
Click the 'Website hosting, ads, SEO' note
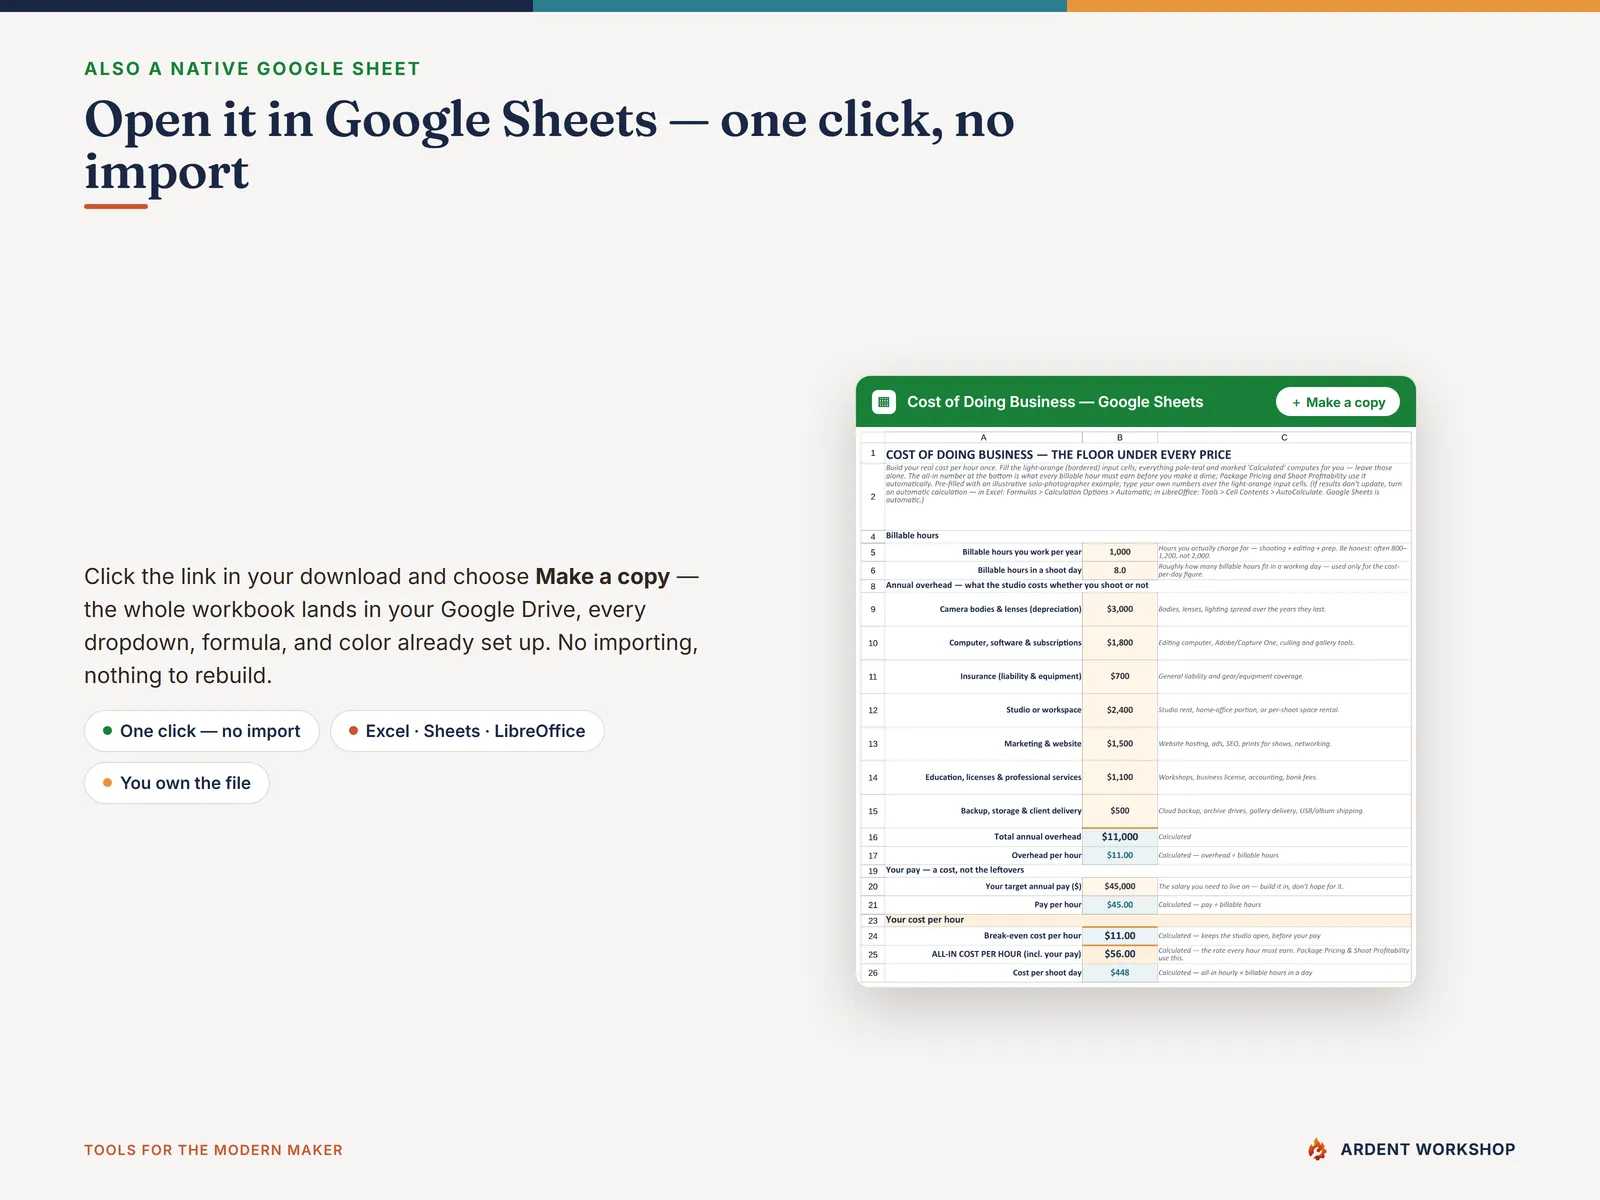(x=1245, y=744)
